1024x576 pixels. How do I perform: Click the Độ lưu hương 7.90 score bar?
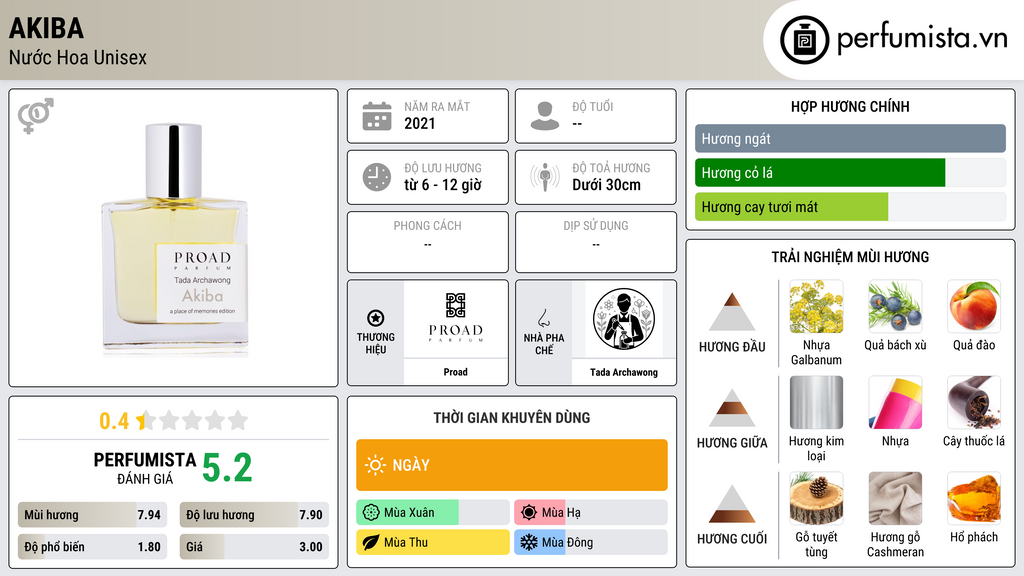(255, 515)
